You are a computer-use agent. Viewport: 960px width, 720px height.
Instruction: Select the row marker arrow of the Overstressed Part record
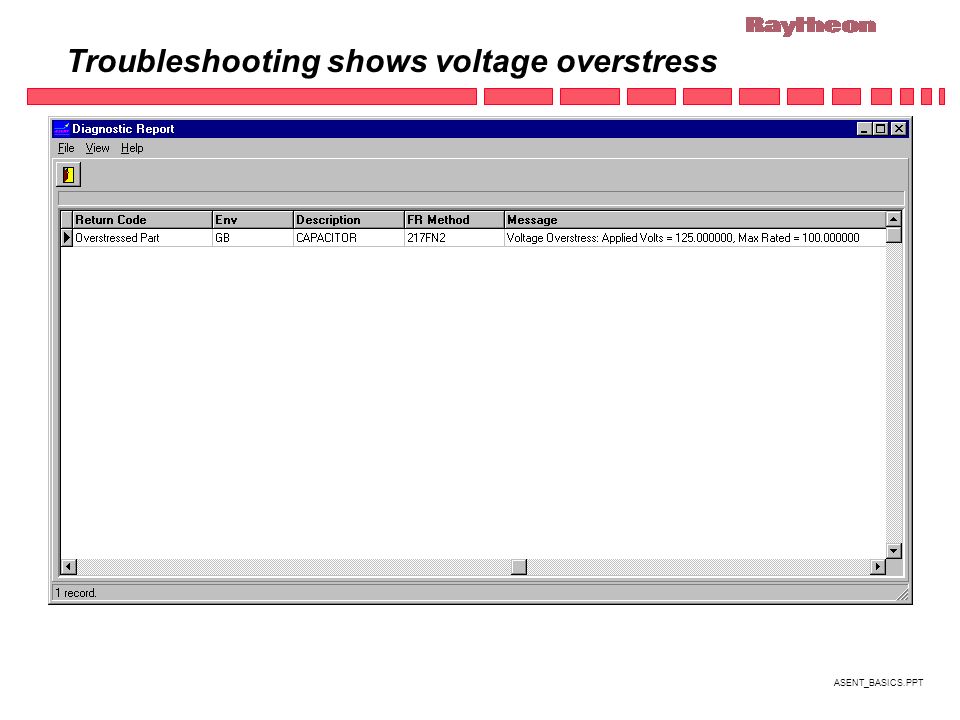[67, 238]
